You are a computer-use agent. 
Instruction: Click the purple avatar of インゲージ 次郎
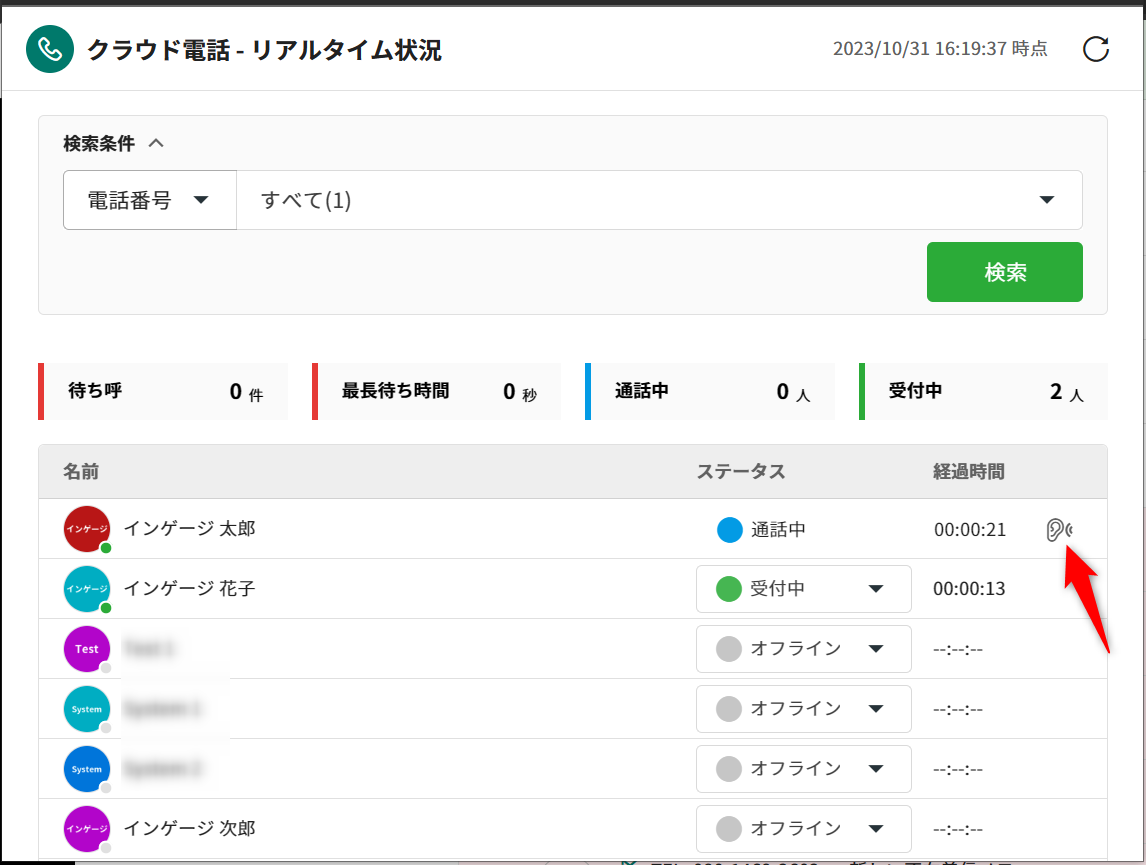tap(87, 829)
